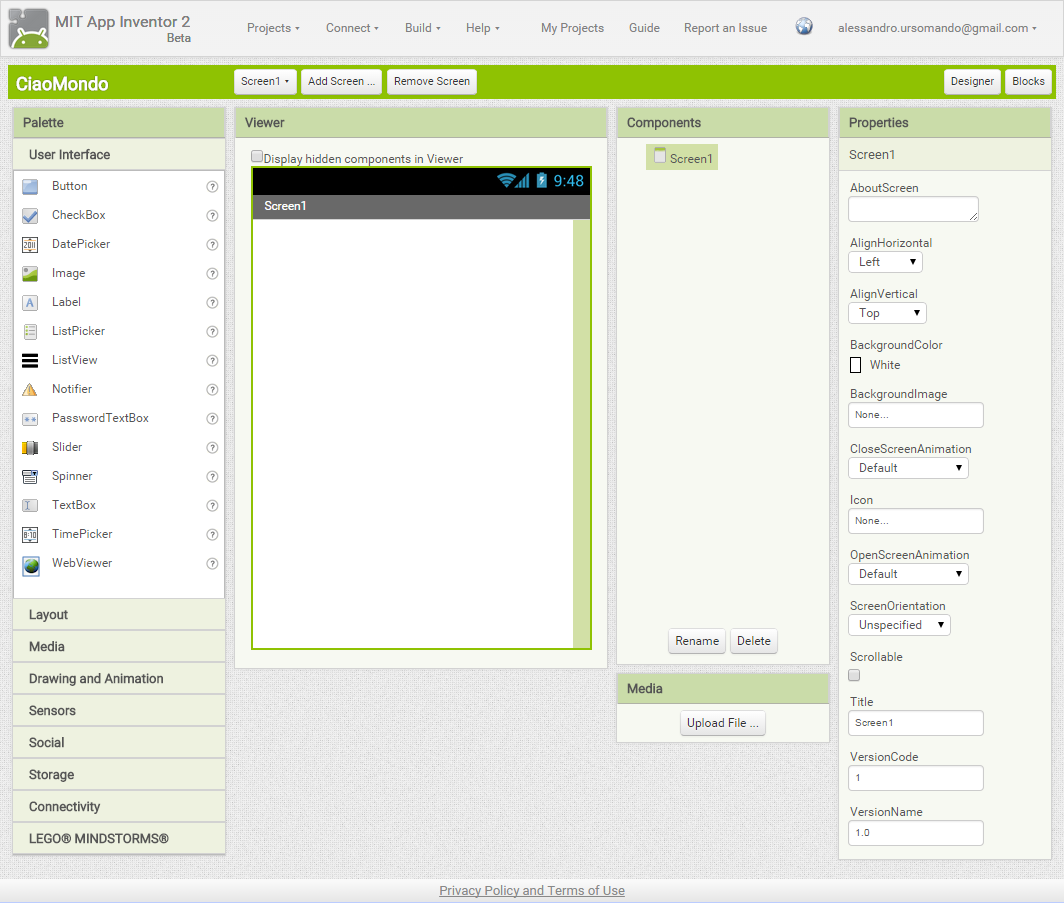Viewport: 1064px width, 903px height.
Task: Toggle Display hidden components in Viewer
Action: [x=256, y=157]
